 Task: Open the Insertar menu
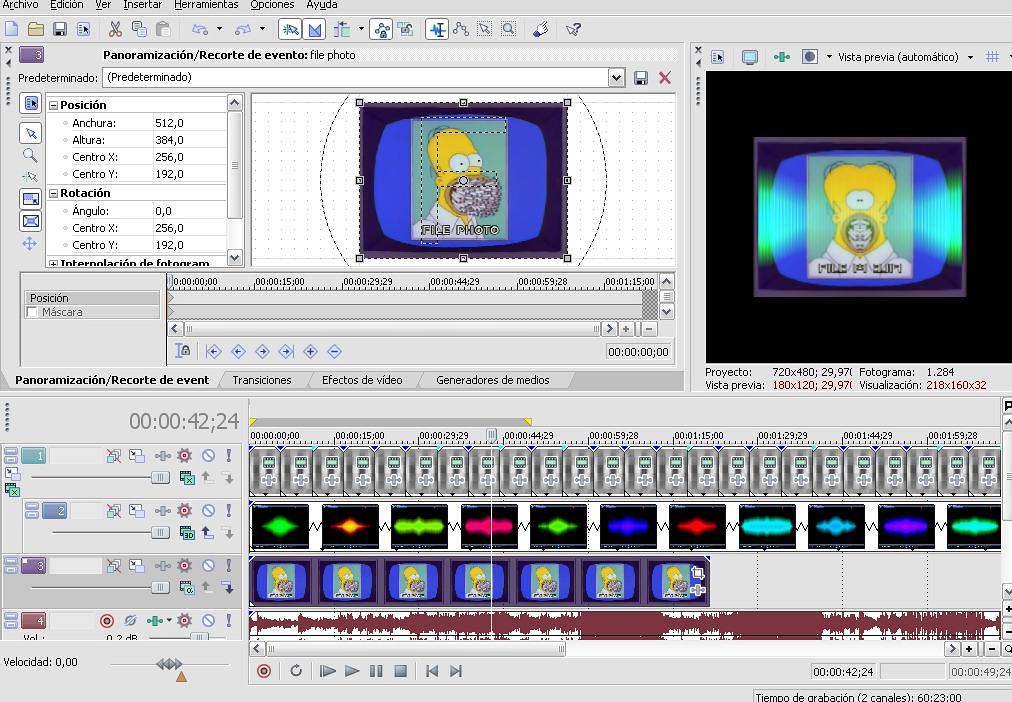pyautogui.click(x=142, y=5)
